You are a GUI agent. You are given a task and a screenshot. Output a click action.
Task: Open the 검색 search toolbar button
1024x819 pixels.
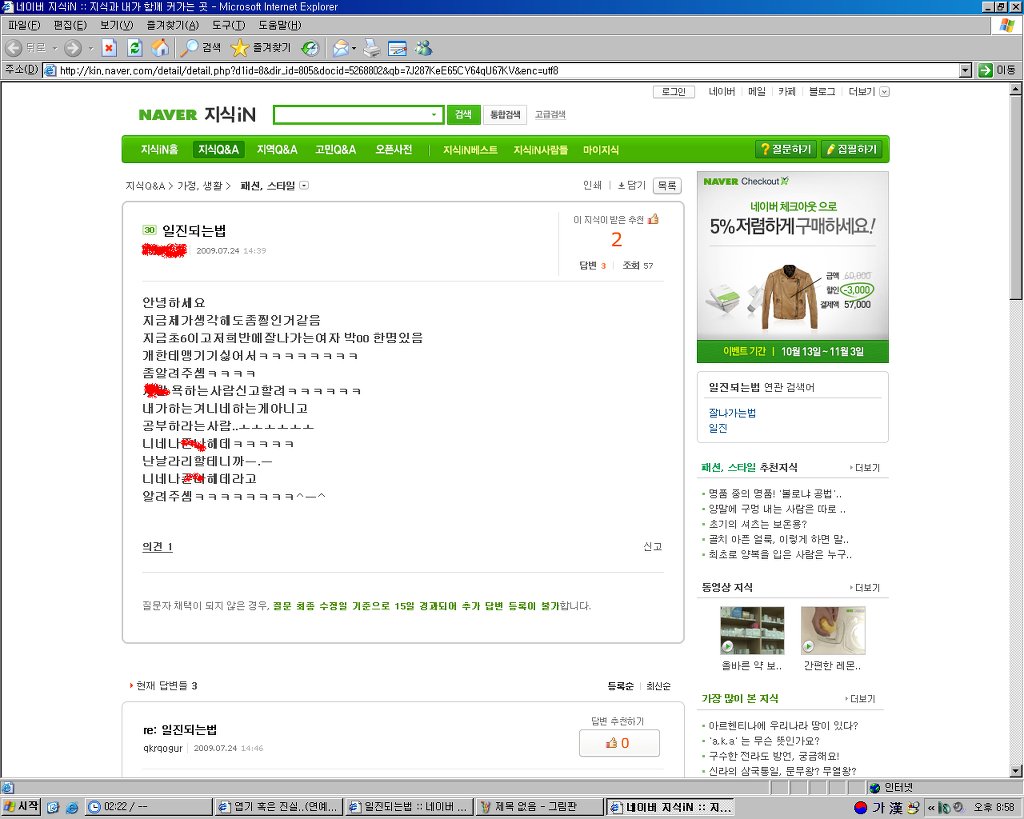[201, 48]
